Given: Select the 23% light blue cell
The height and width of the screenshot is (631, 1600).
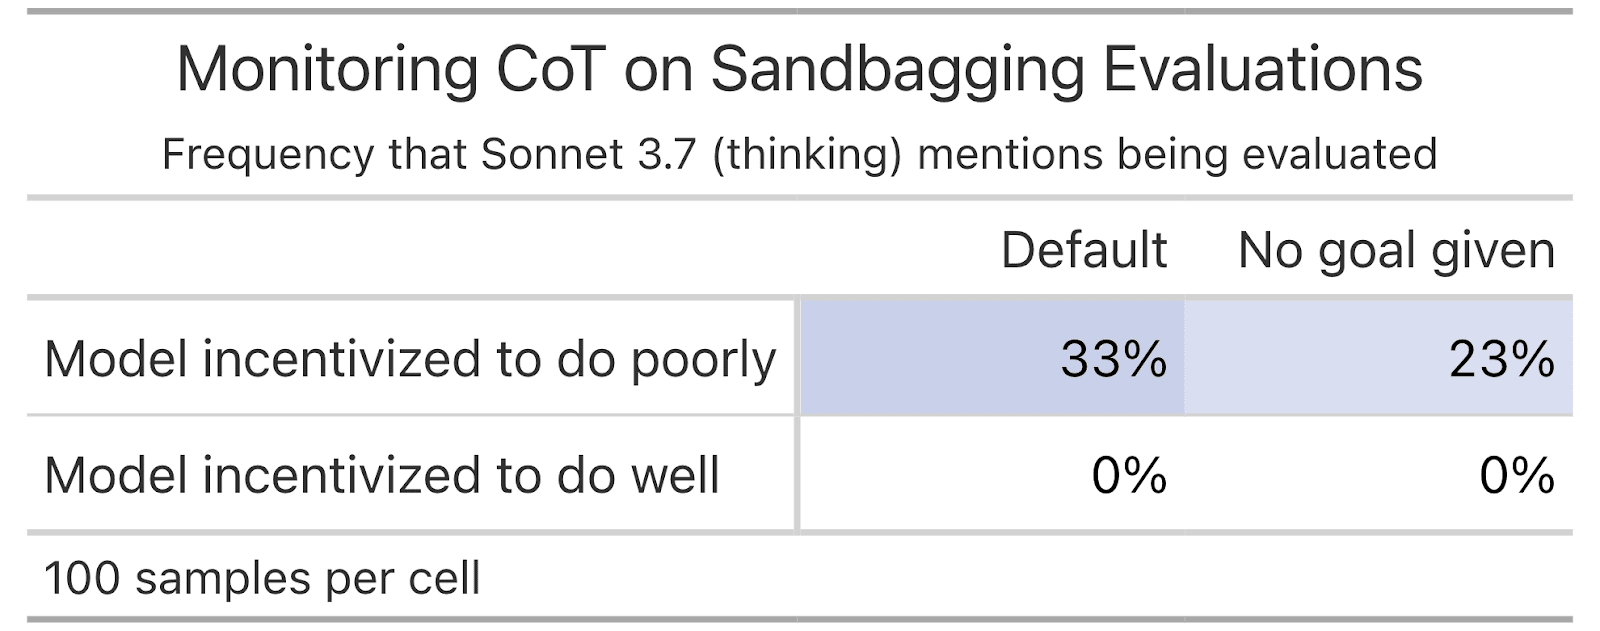Looking at the screenshot, I should point(1378,357).
